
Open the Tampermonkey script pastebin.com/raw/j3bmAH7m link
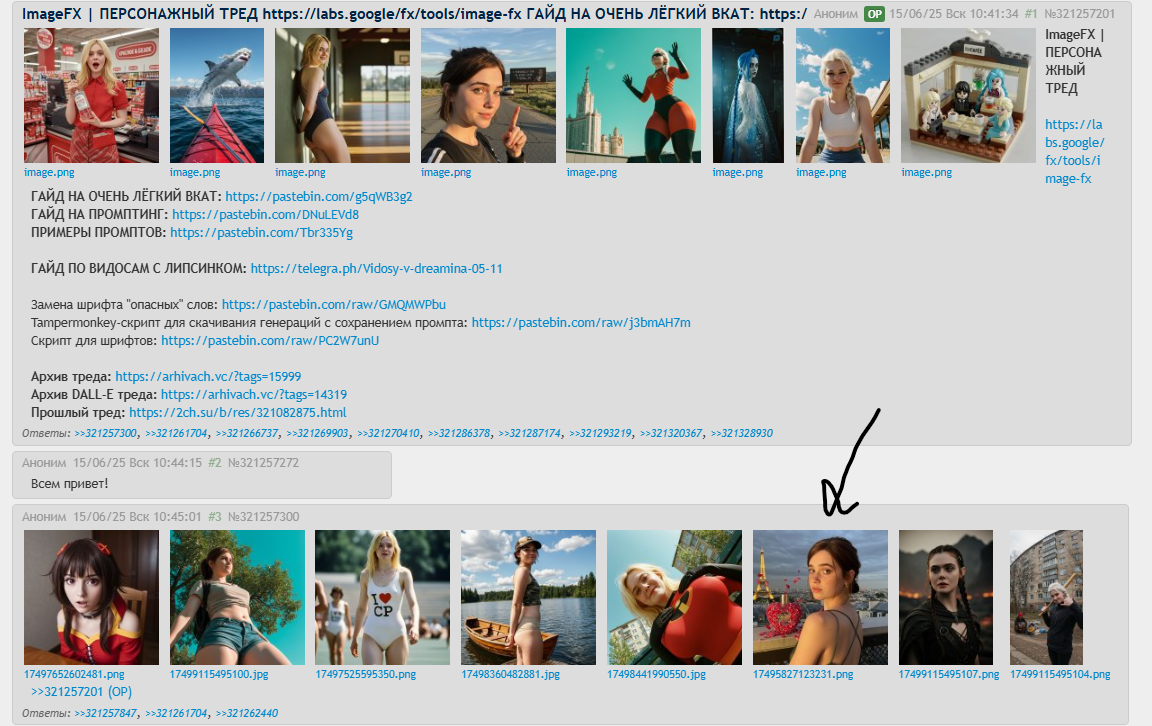pos(581,323)
